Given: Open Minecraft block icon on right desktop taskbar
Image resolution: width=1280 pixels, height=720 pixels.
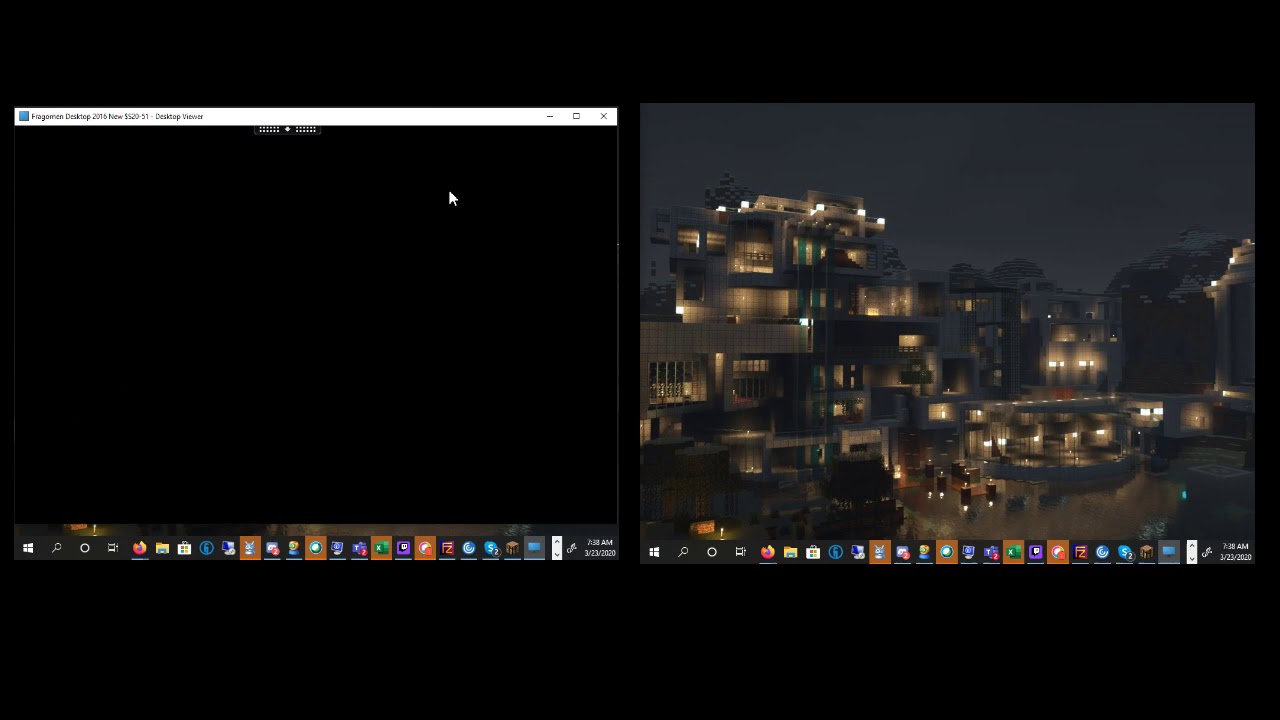Looking at the screenshot, I should (x=1146, y=552).
